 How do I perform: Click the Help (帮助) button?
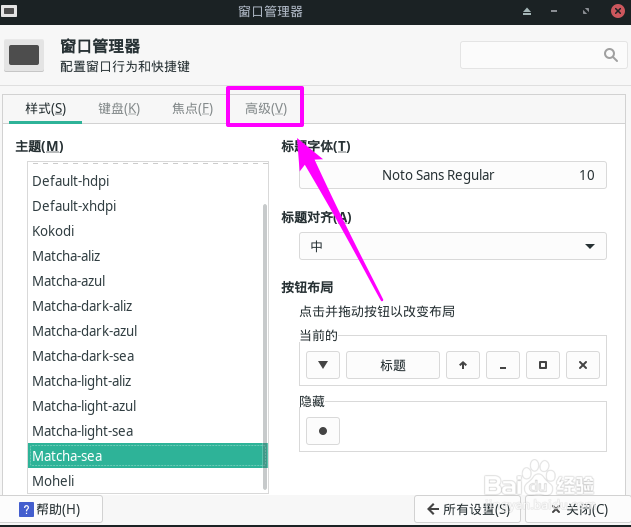point(50,509)
